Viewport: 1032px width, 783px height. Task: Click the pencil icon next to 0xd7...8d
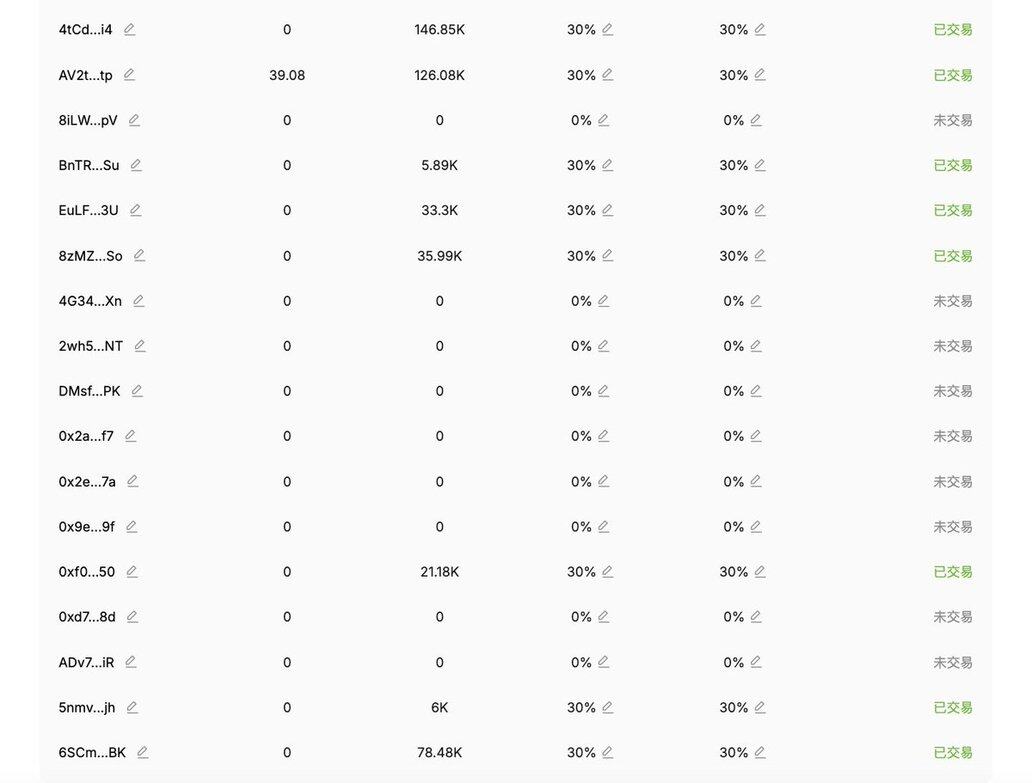pyautogui.click(x=132, y=617)
